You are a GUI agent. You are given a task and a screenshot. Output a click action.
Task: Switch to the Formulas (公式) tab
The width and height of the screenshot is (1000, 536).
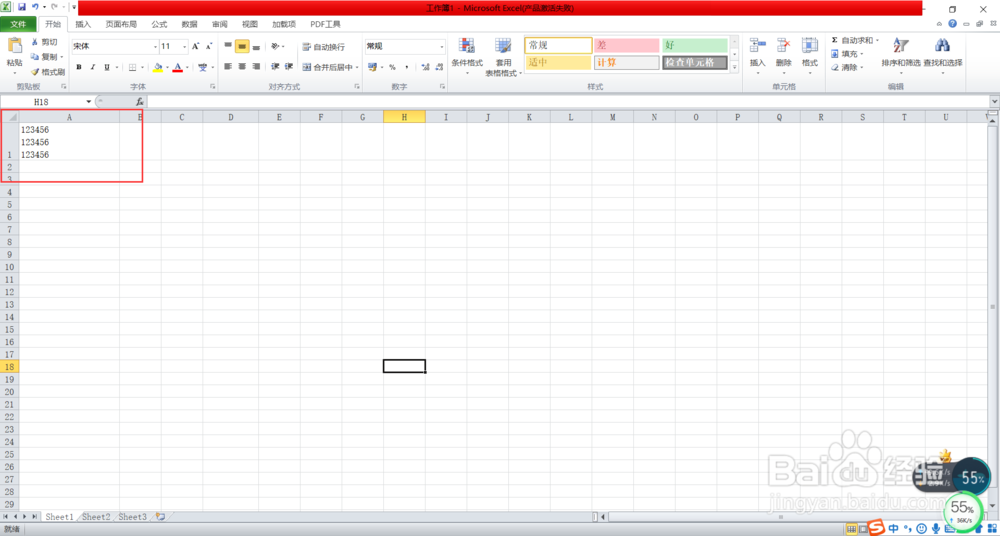(x=159, y=24)
